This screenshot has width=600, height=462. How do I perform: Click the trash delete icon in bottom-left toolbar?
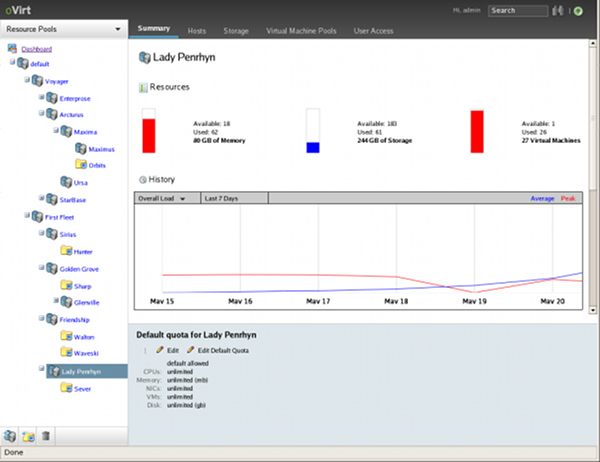pos(46,436)
